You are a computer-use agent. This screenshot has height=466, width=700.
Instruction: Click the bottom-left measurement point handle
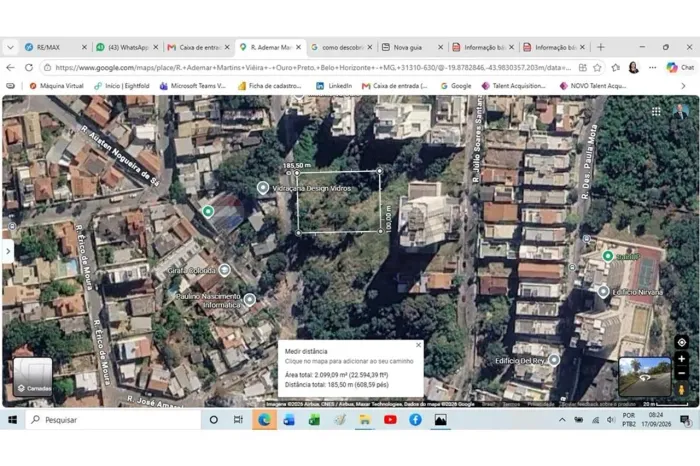(x=299, y=233)
